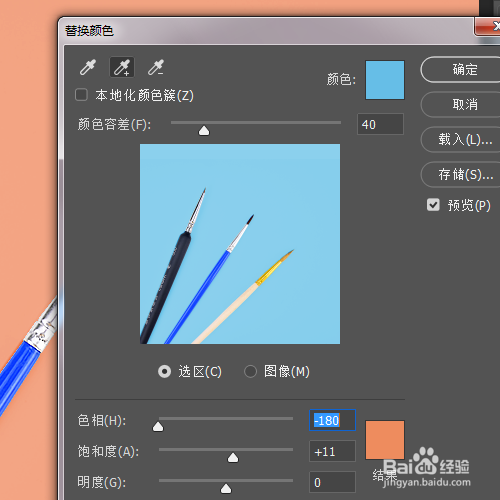Image resolution: width=500 pixels, height=500 pixels.
Task: Enable 本地化颜色簇(Z) checkbox
Action: [82, 95]
